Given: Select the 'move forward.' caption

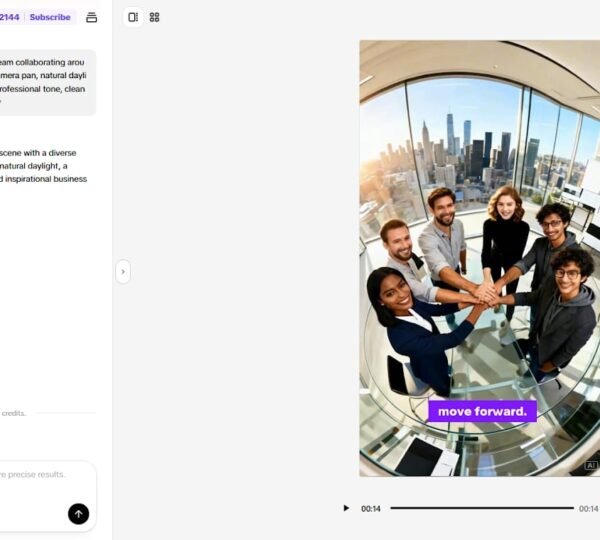Looking at the screenshot, I should [482, 411].
